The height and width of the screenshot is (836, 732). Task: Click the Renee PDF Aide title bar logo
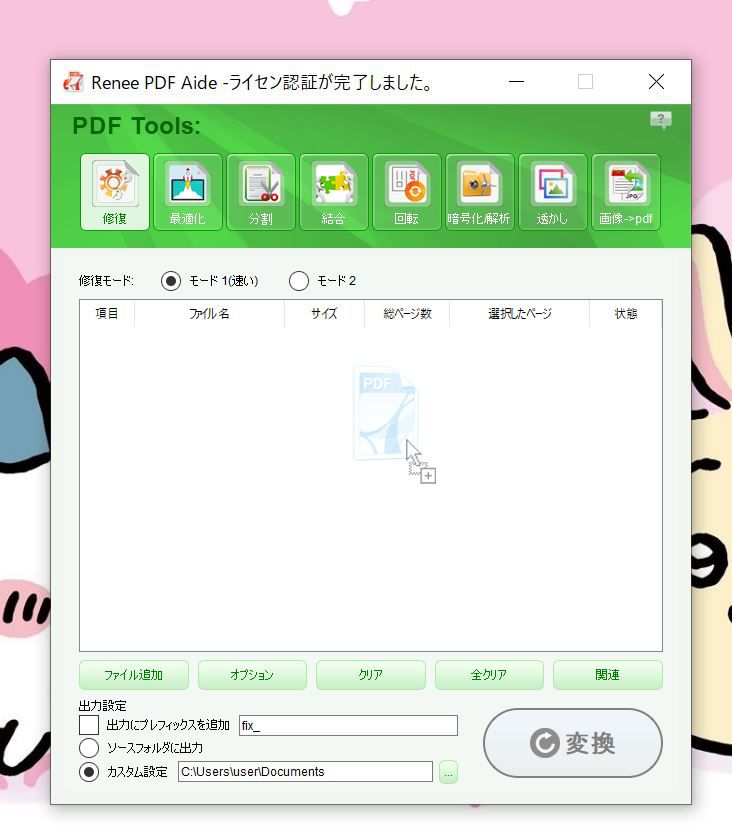click(x=73, y=82)
